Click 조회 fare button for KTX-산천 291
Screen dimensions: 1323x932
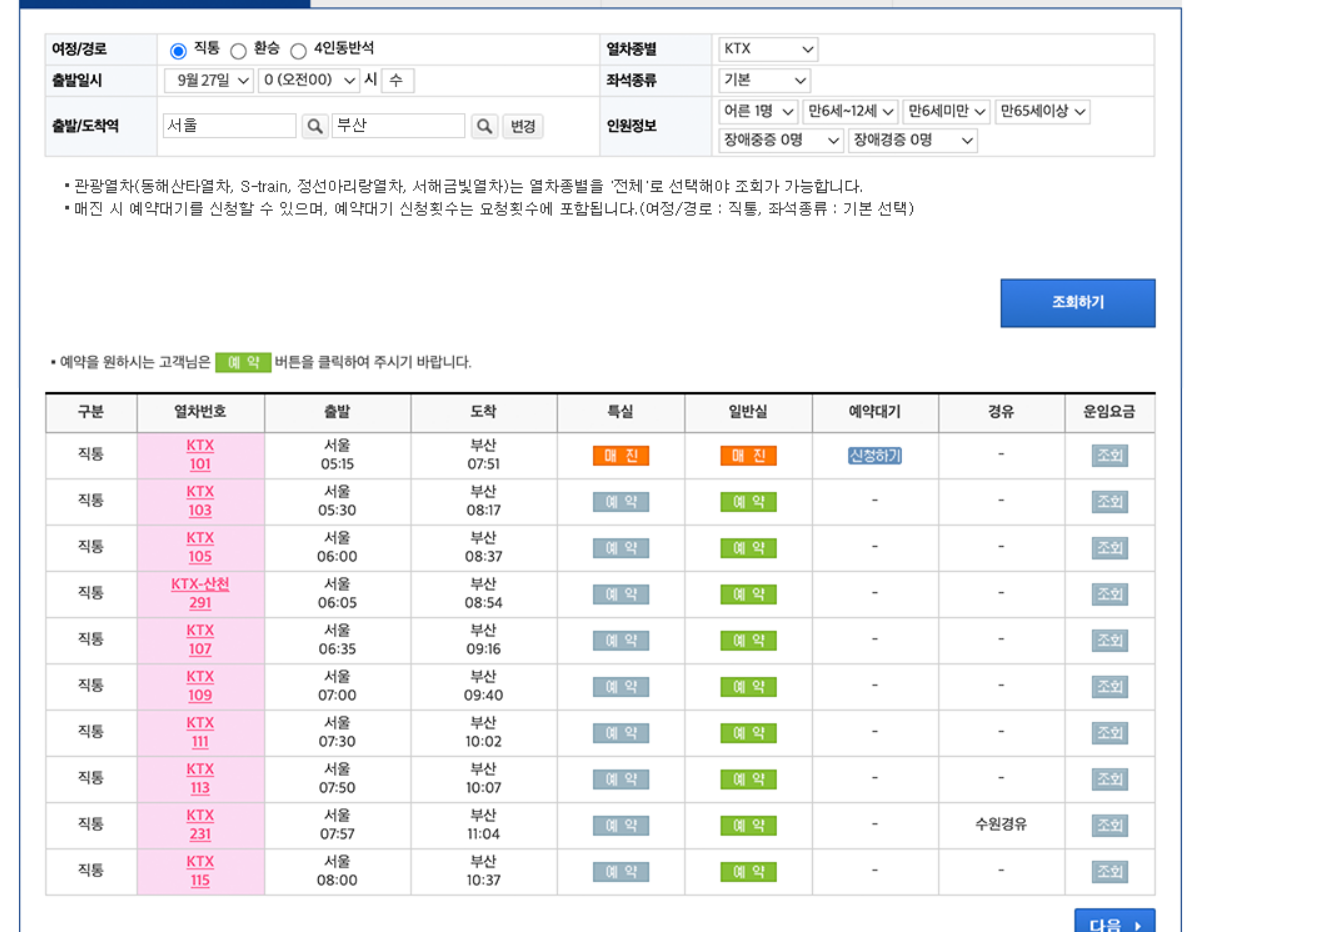(x=1110, y=594)
